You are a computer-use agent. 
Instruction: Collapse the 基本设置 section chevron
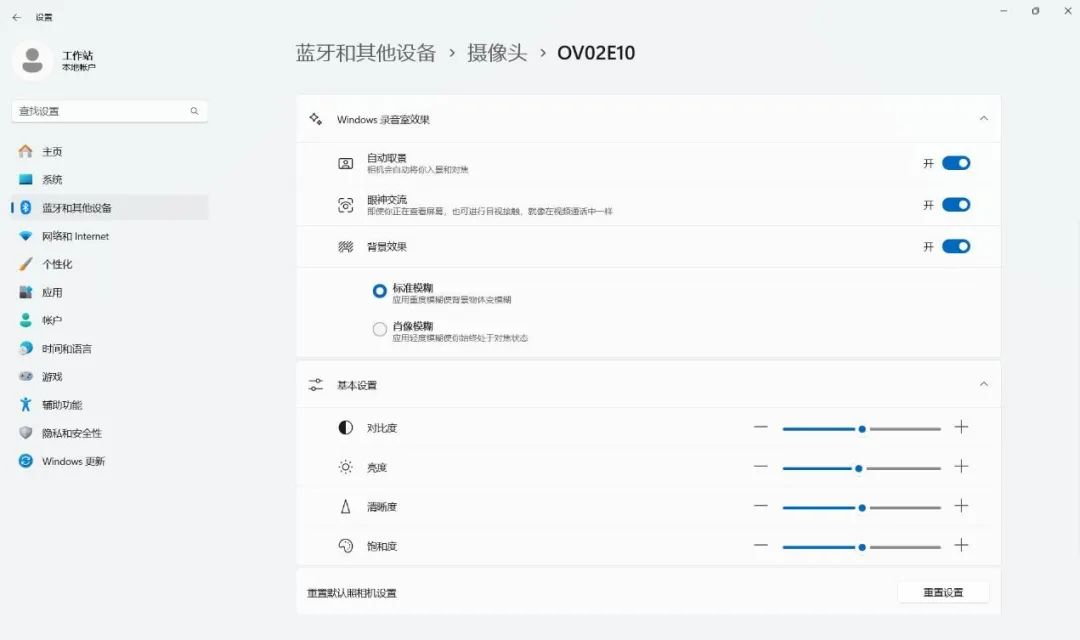click(x=984, y=384)
